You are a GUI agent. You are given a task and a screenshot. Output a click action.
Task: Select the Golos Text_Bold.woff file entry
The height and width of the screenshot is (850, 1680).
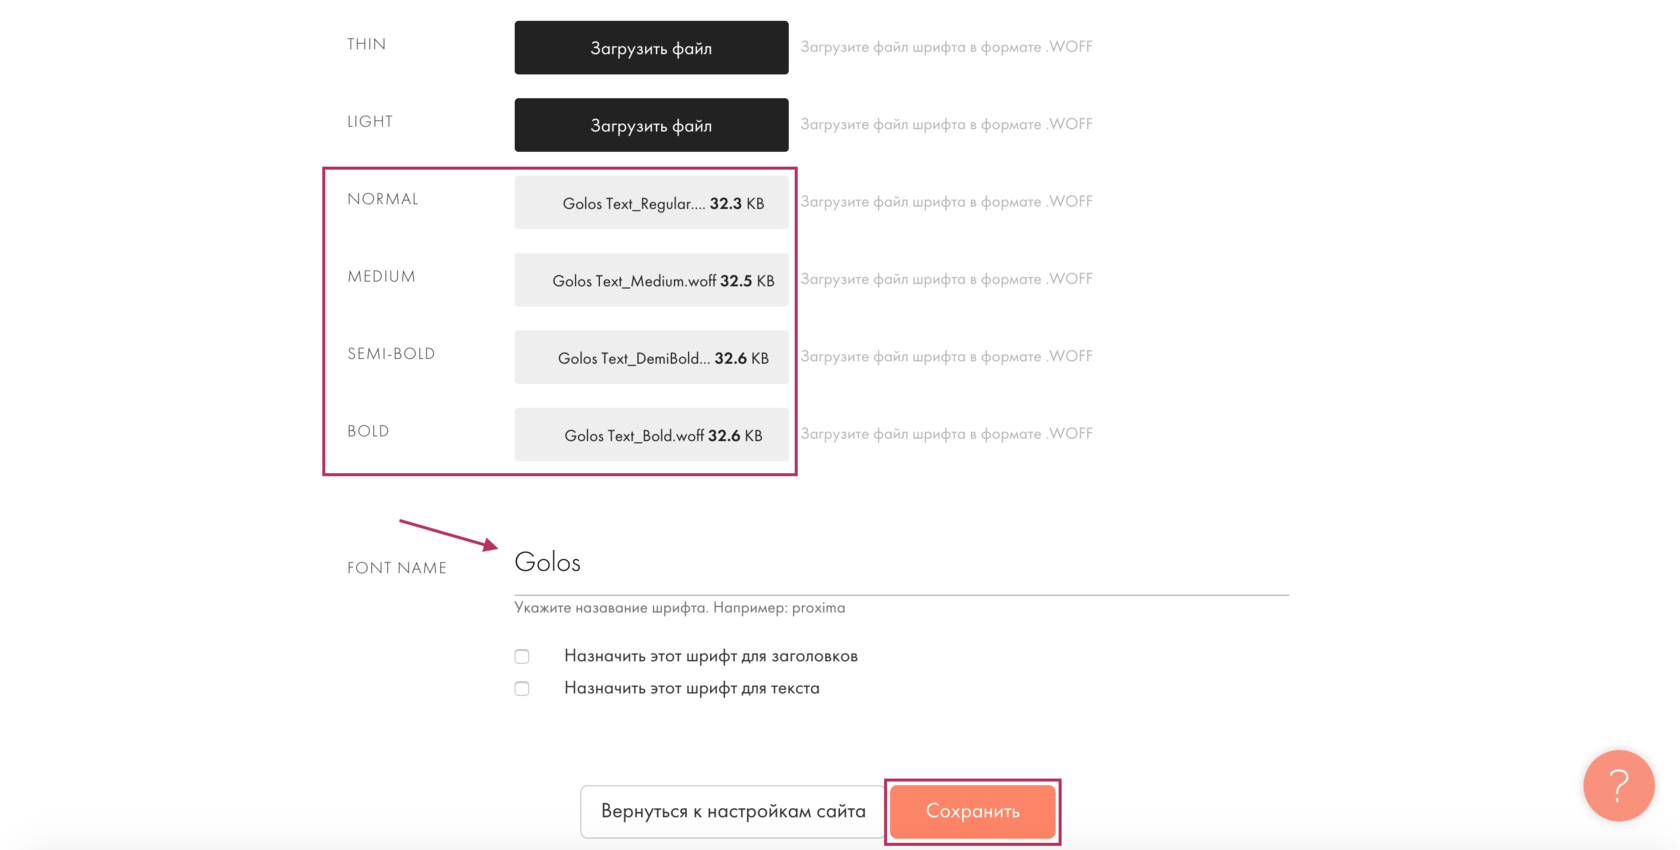(651, 435)
